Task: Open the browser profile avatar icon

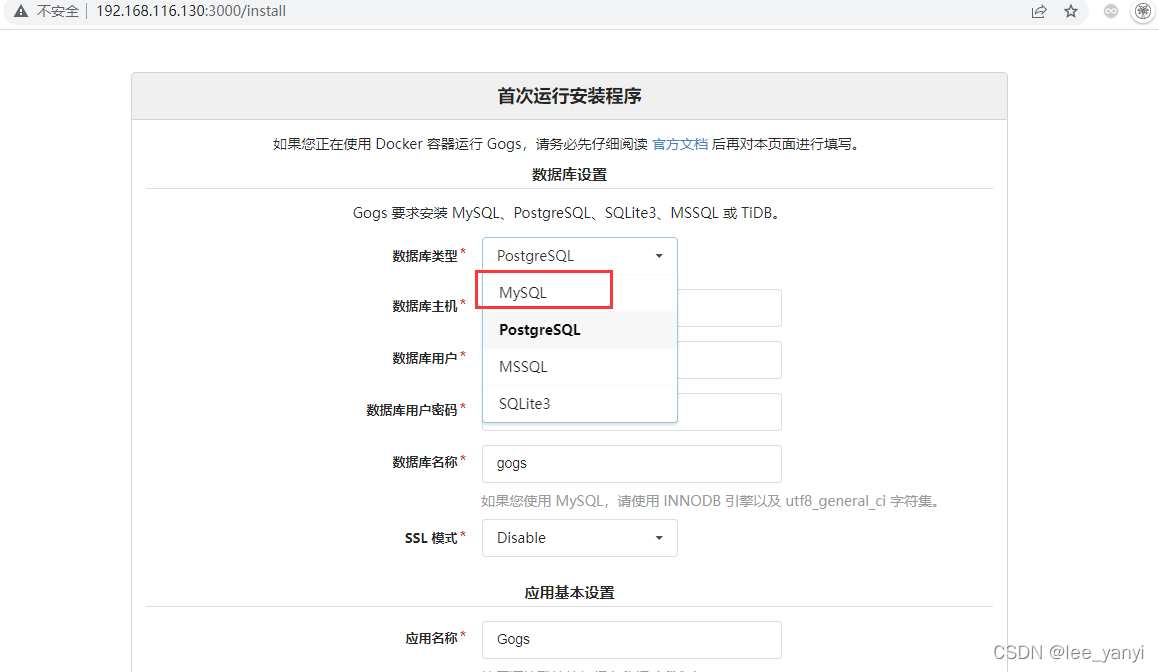Action: [x=1143, y=11]
